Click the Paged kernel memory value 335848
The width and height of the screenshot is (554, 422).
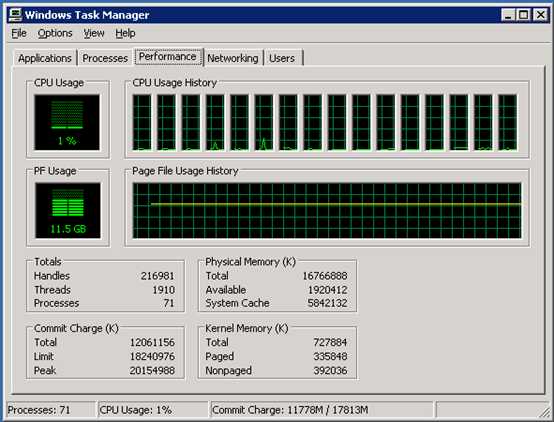[330, 356]
